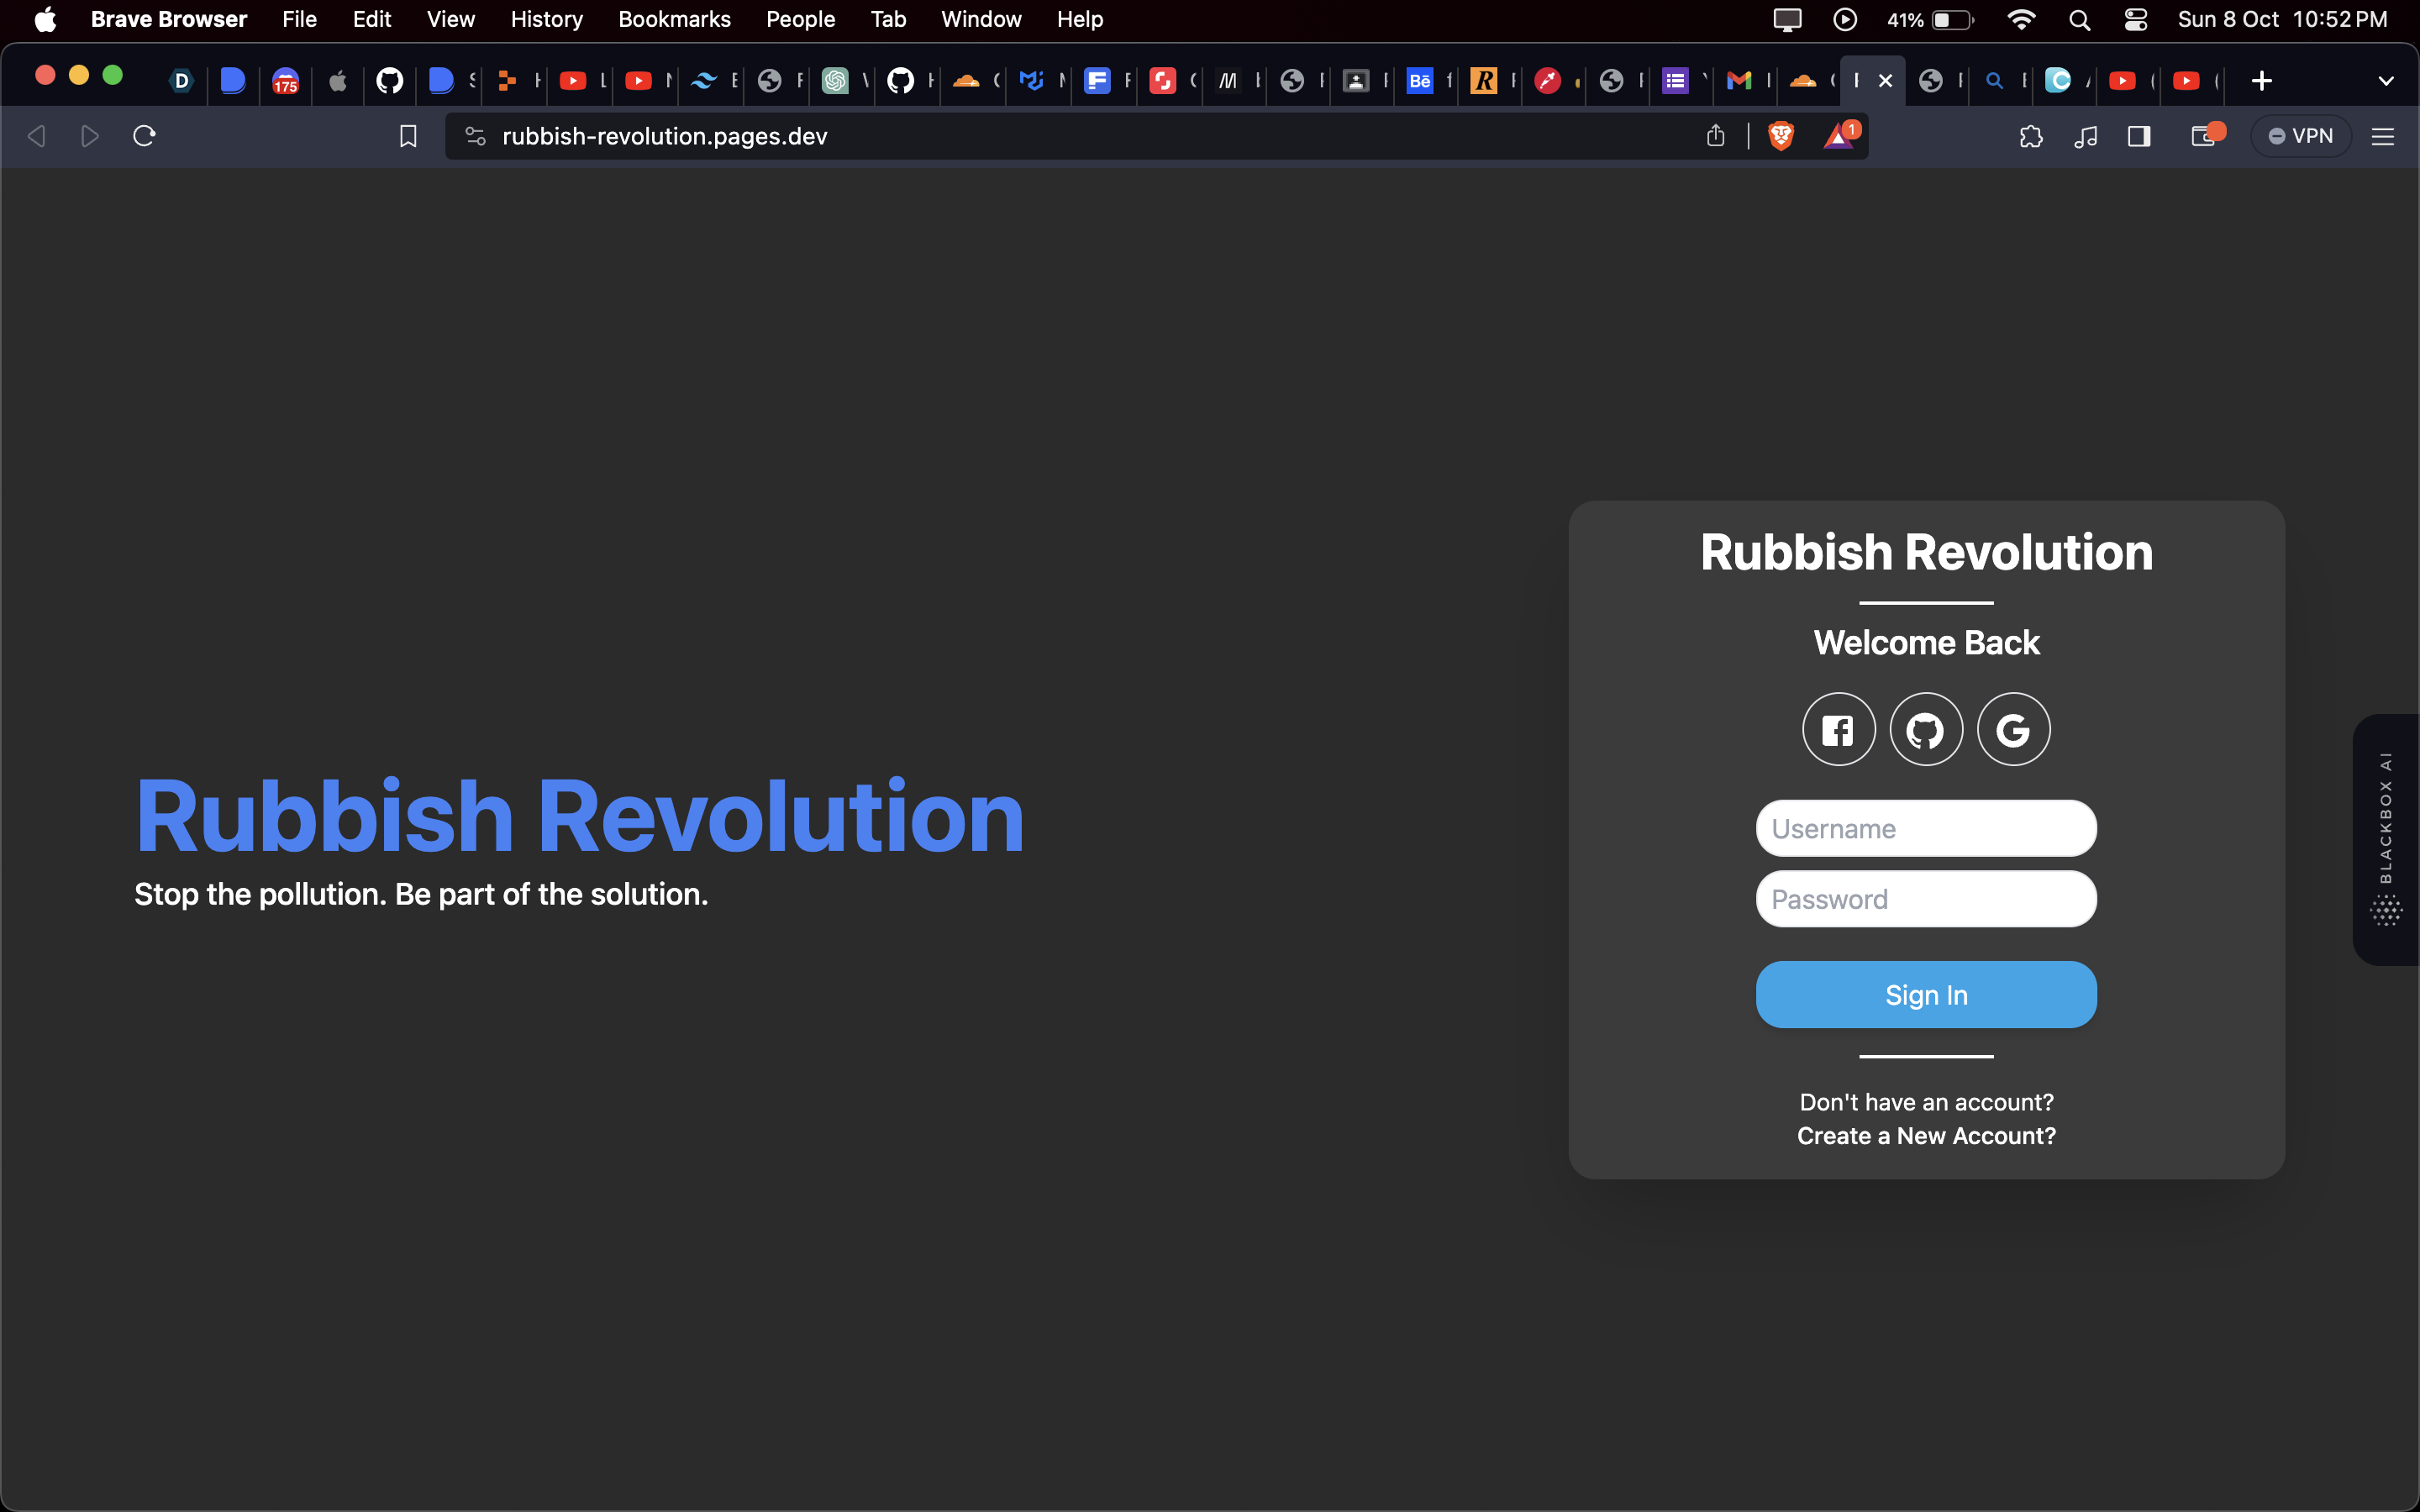This screenshot has height=1512, width=2420.
Task: Open Brave Rewards triangle icon
Action: pos(1841,137)
